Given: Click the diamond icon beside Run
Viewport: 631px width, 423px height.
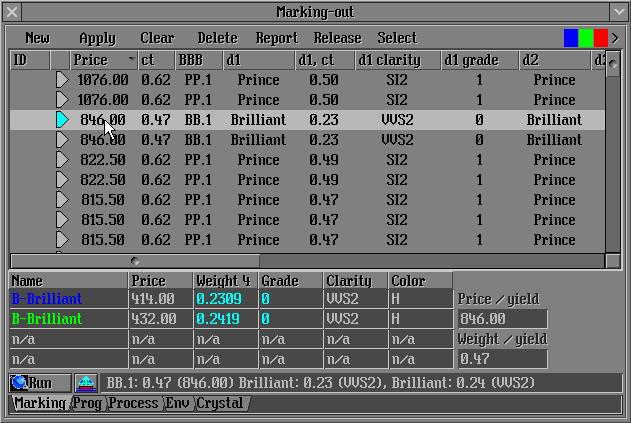Looking at the screenshot, I should (86, 383).
